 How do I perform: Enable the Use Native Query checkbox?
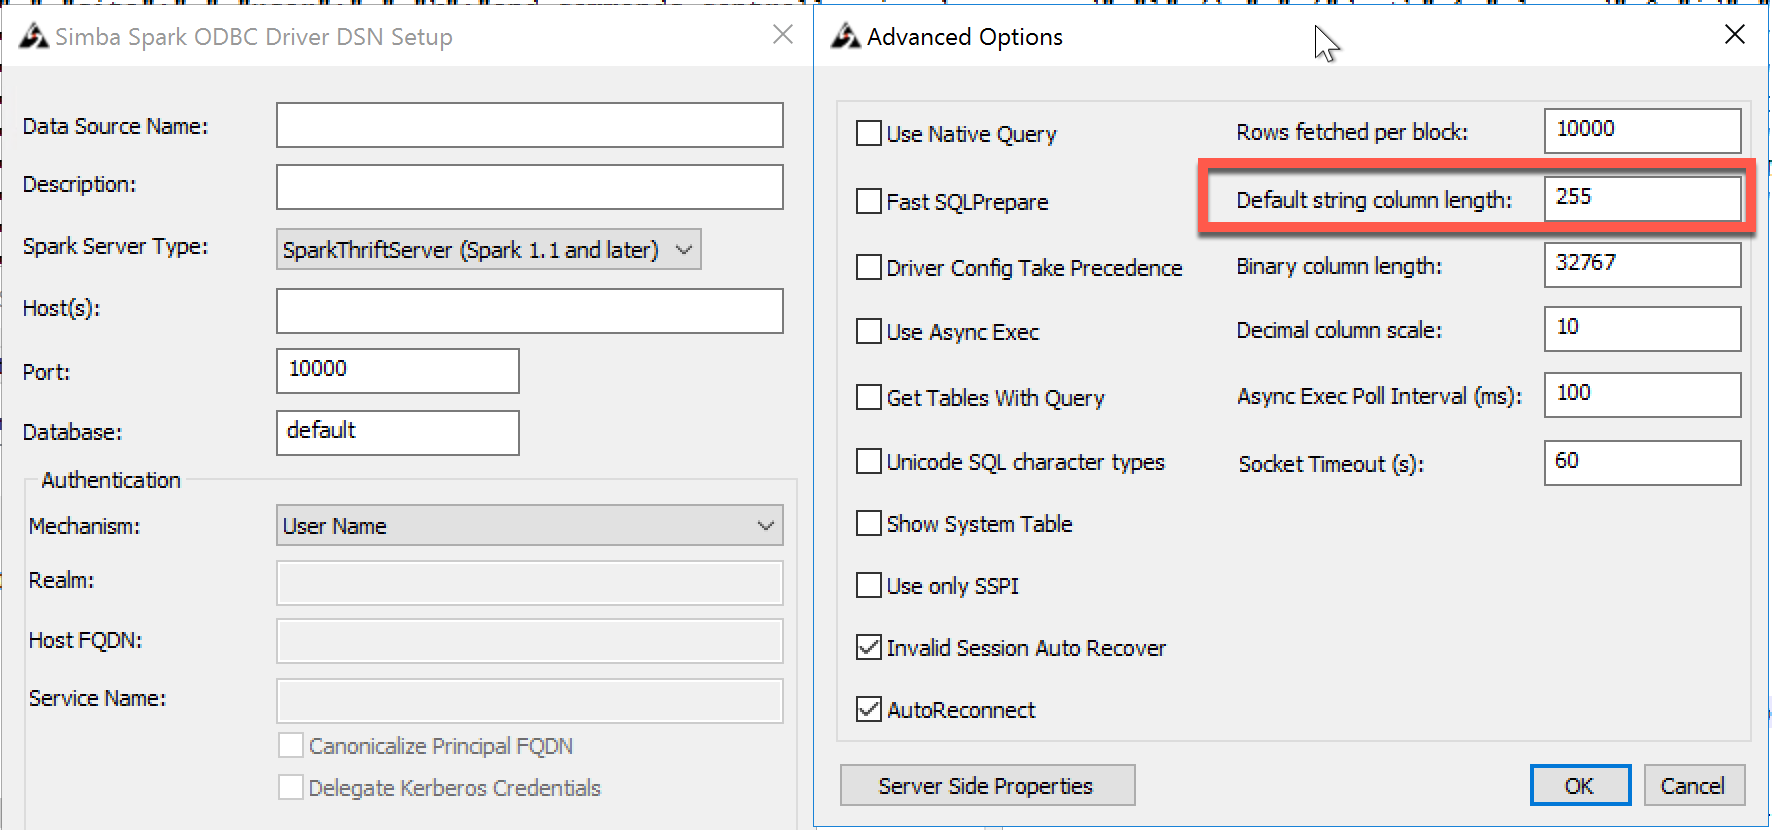[x=869, y=134]
